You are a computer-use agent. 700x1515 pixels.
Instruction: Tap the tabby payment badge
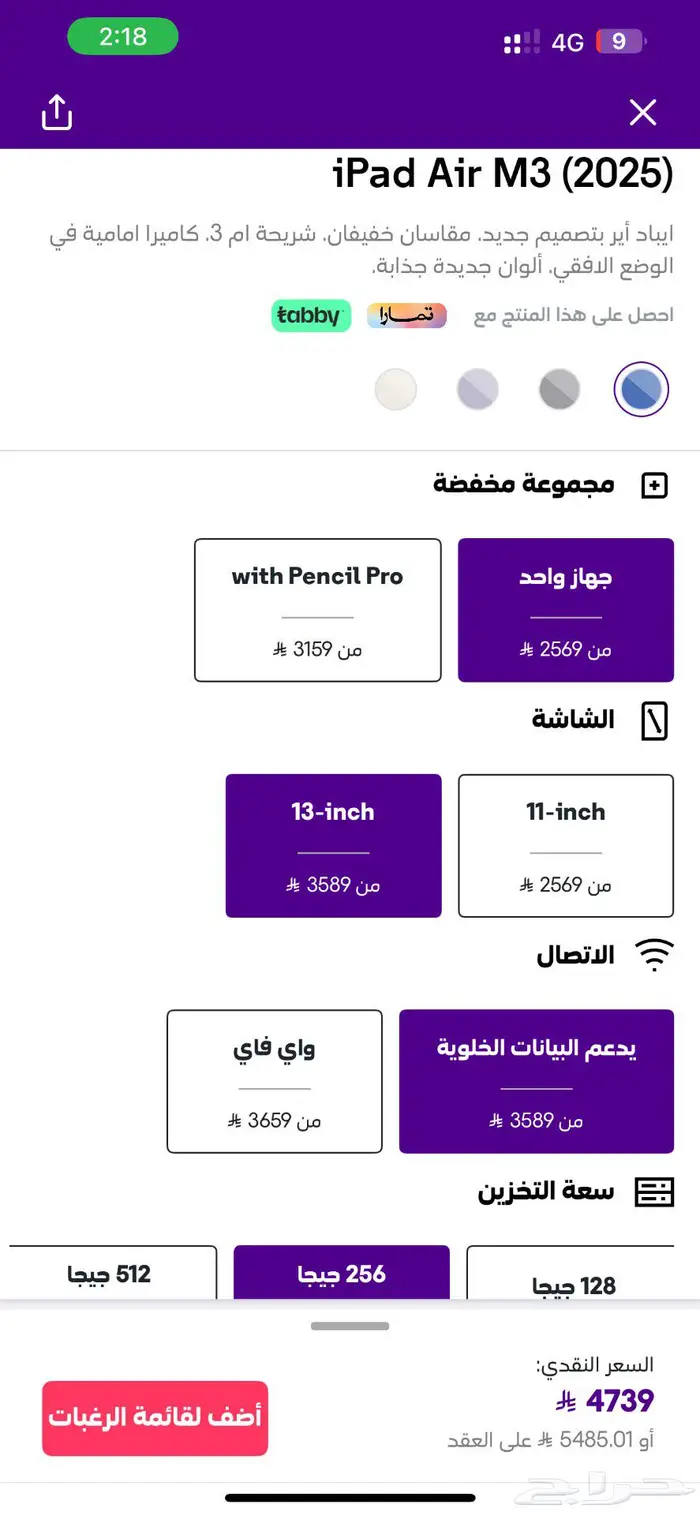[311, 315]
